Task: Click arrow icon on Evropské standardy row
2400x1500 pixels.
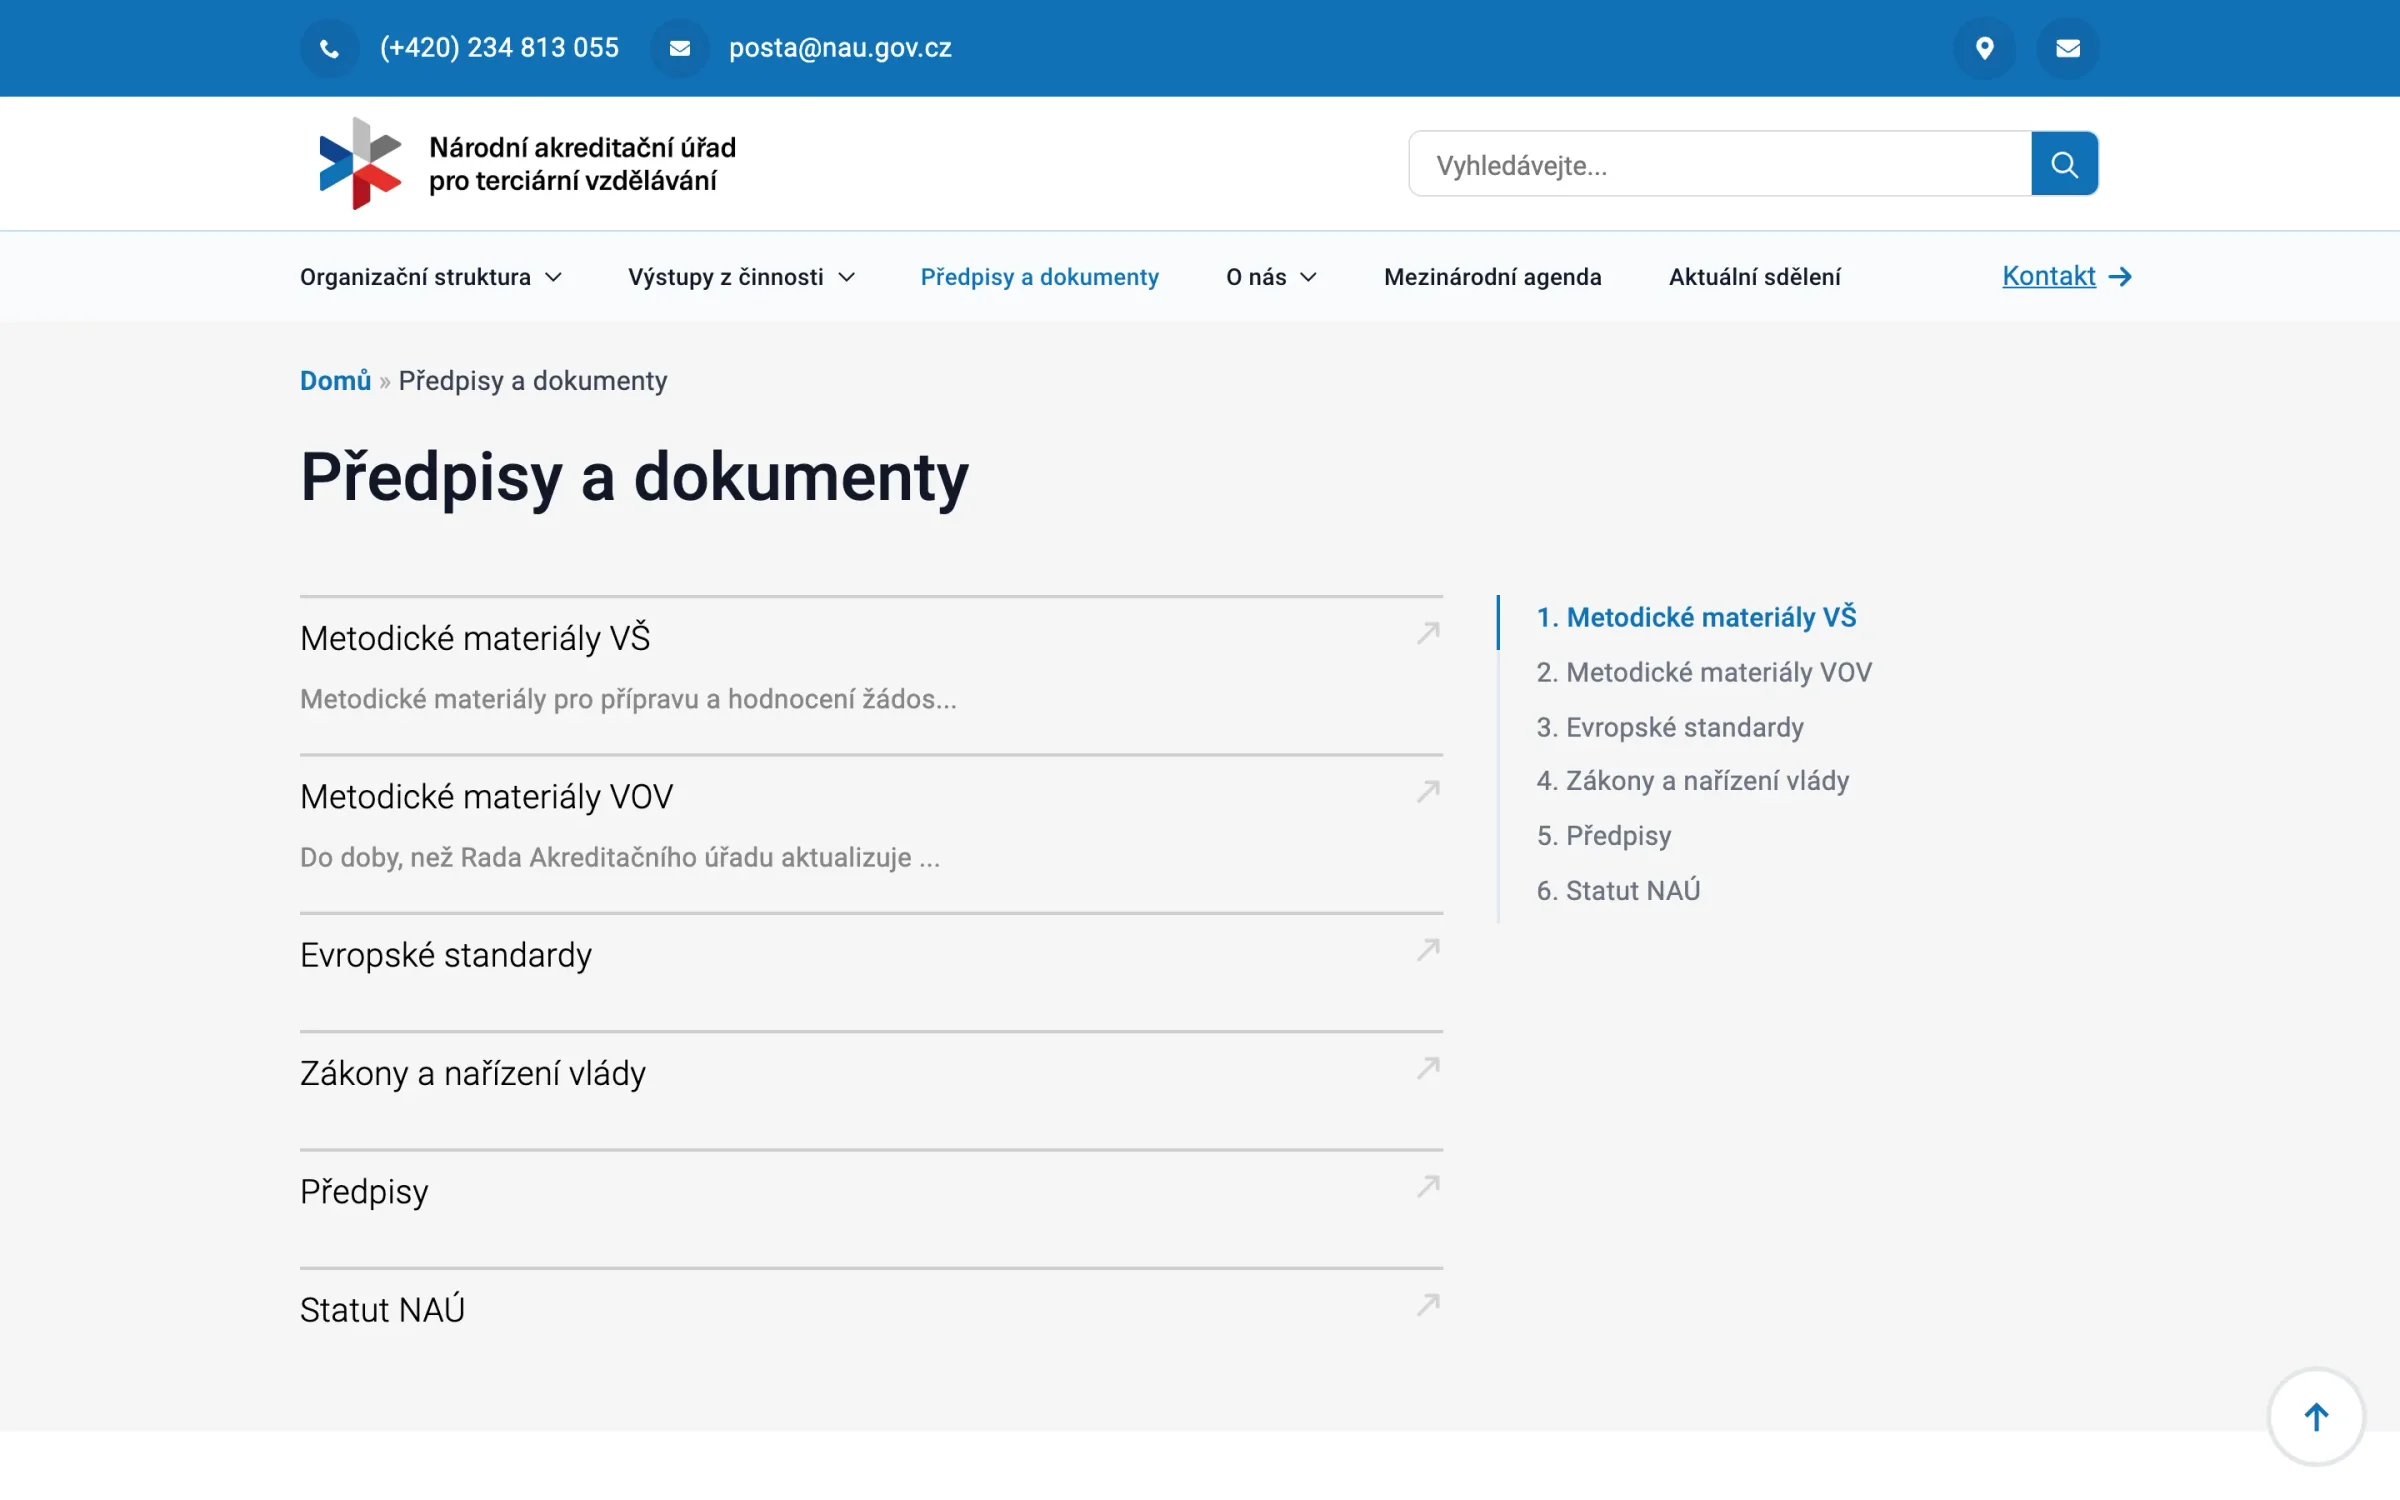Action: point(1429,949)
